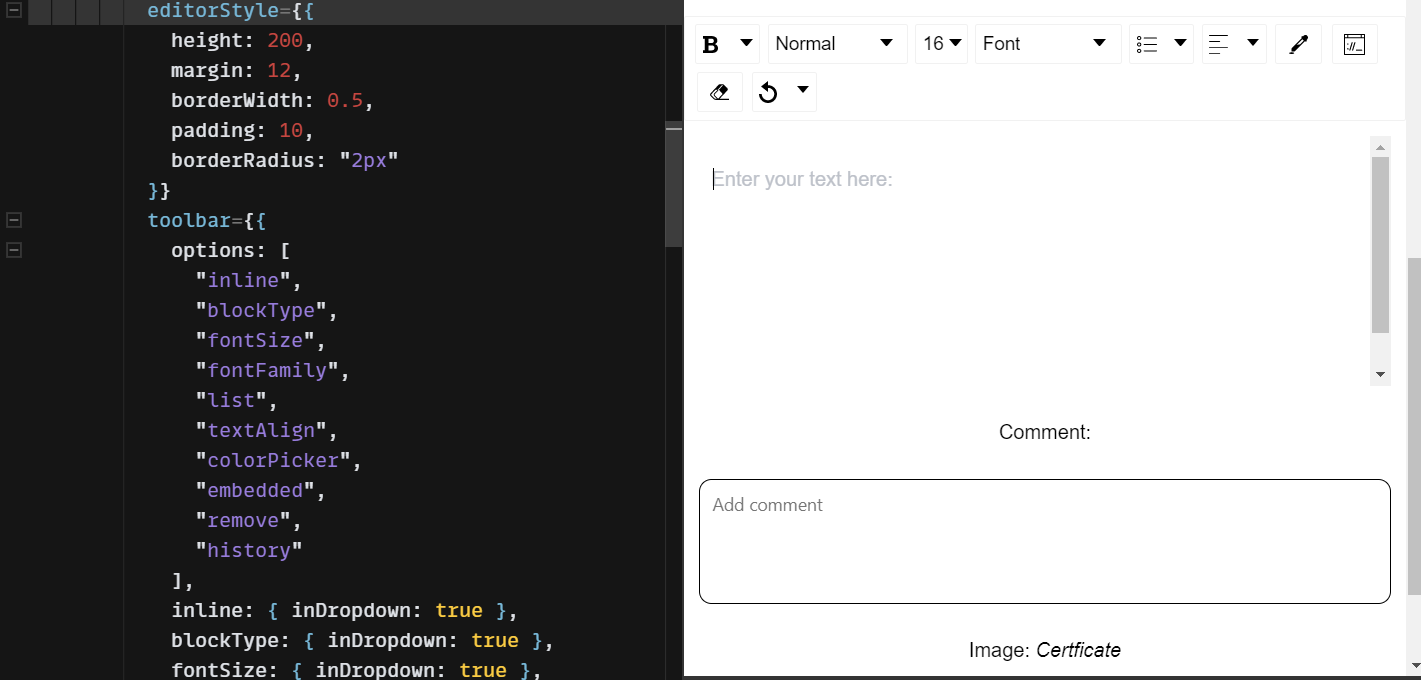
Task: Click the undo history icon
Action: pyautogui.click(x=768, y=92)
